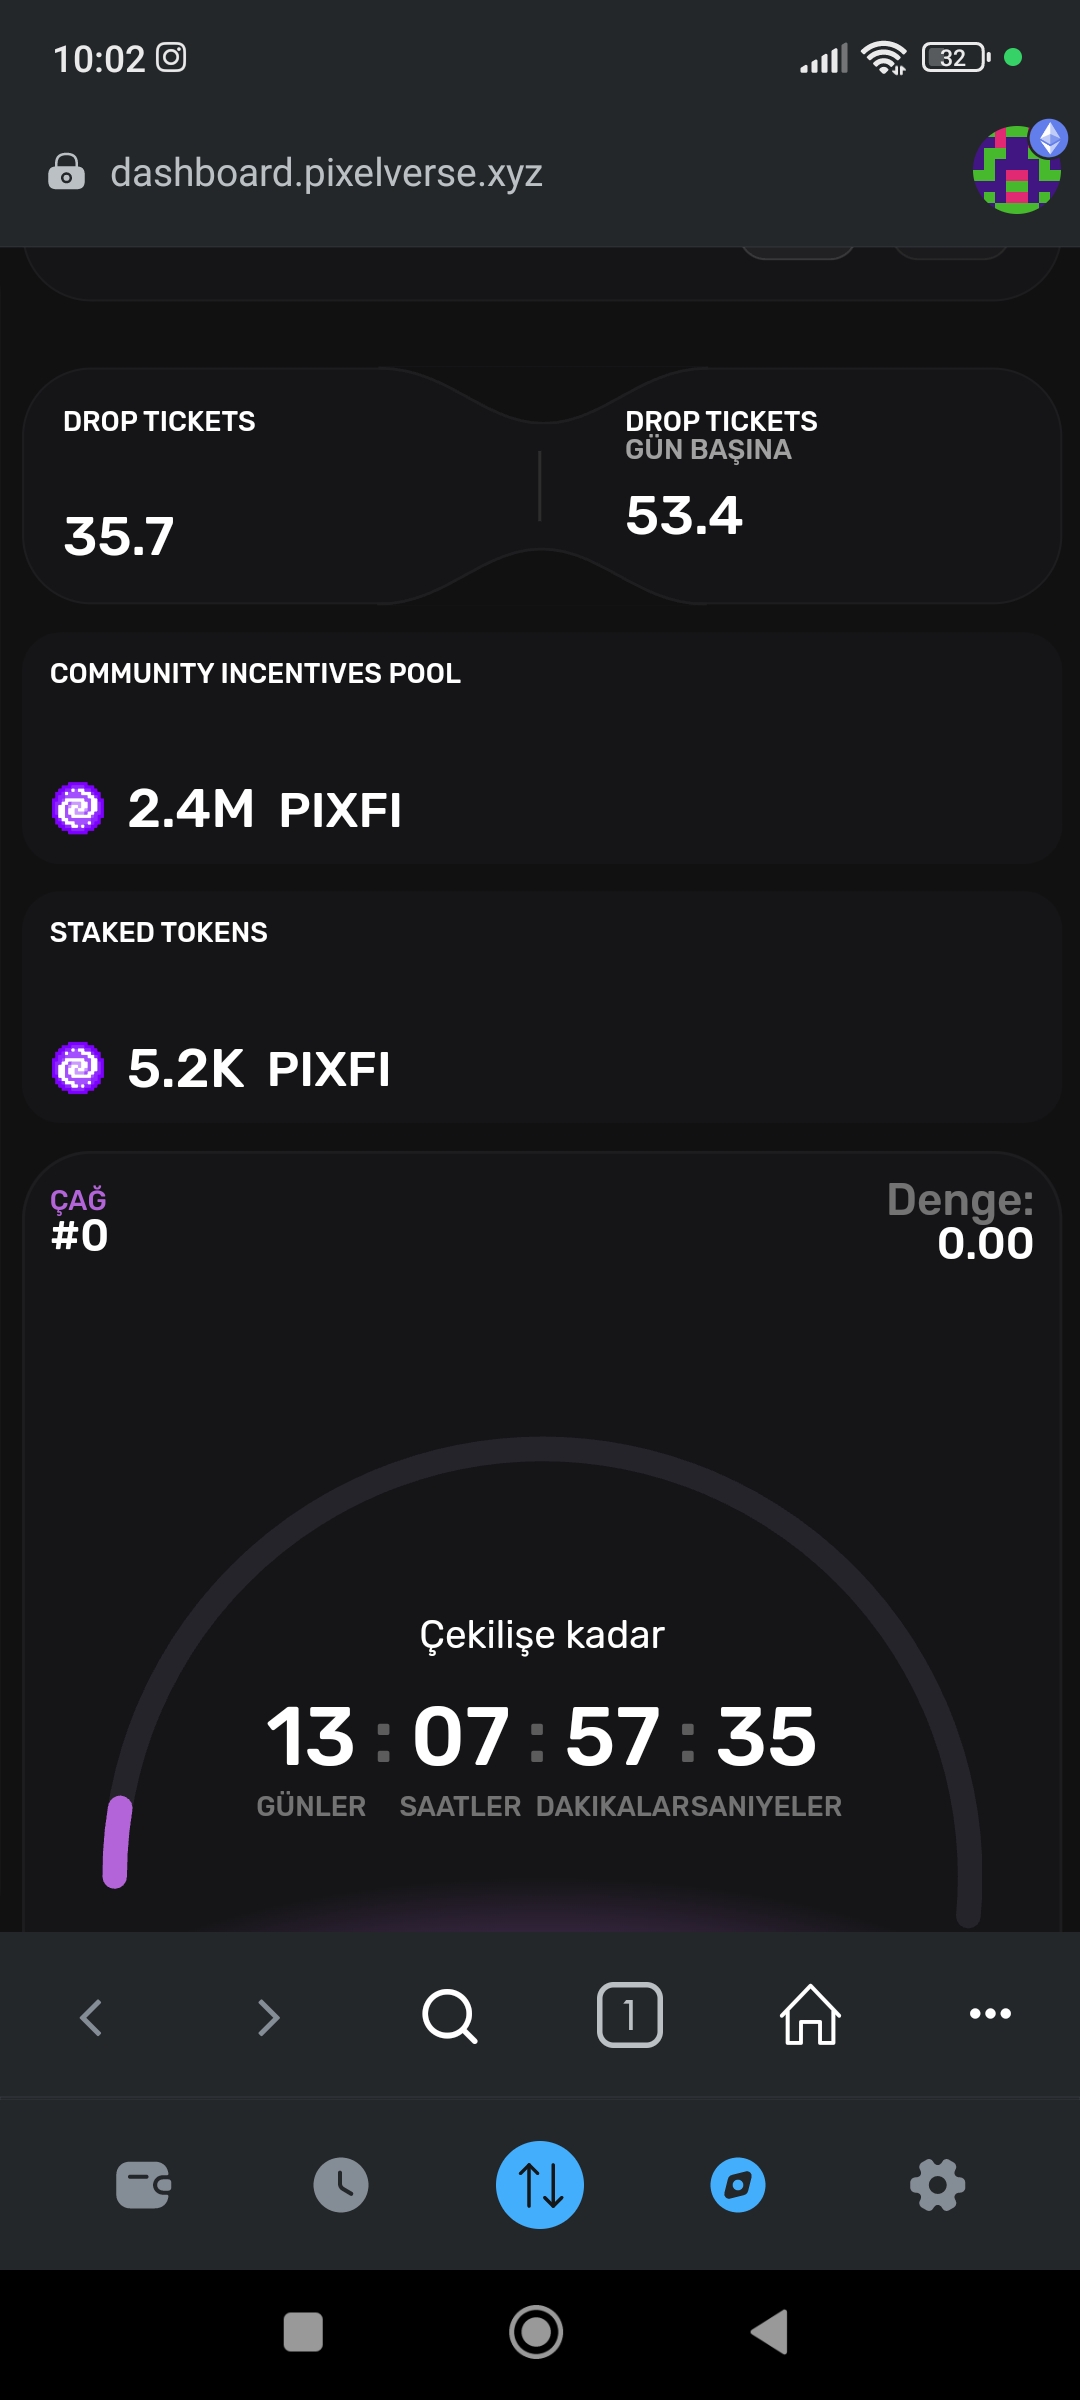Go to browser home page

click(x=810, y=2015)
